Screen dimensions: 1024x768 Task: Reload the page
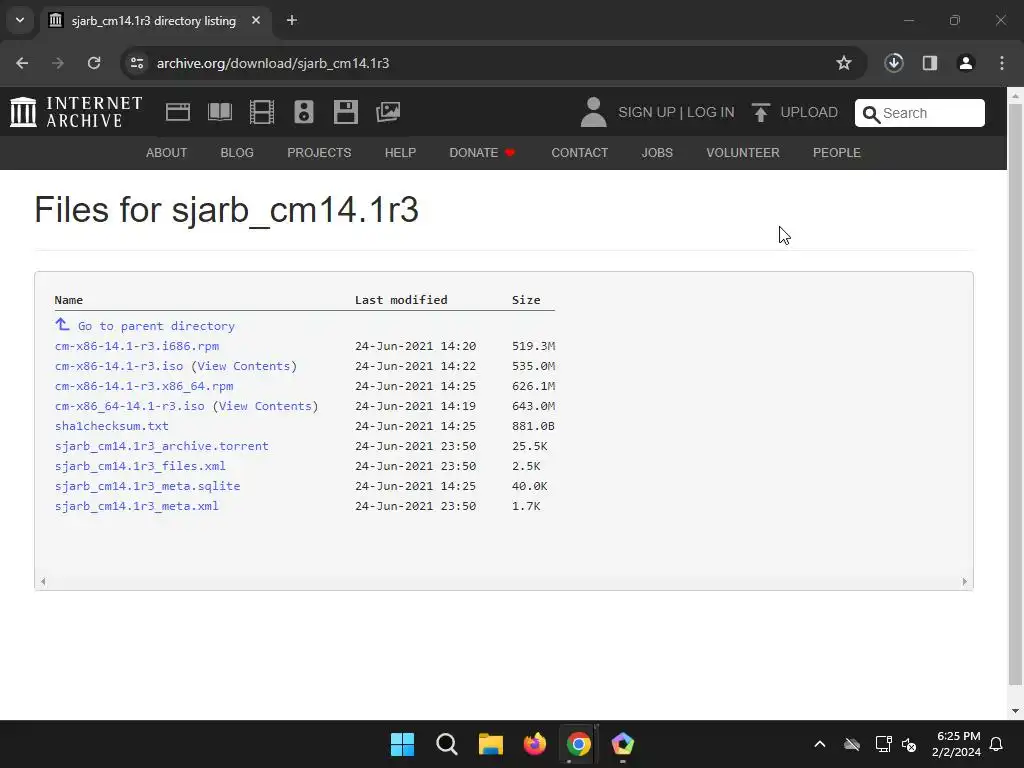(94, 63)
